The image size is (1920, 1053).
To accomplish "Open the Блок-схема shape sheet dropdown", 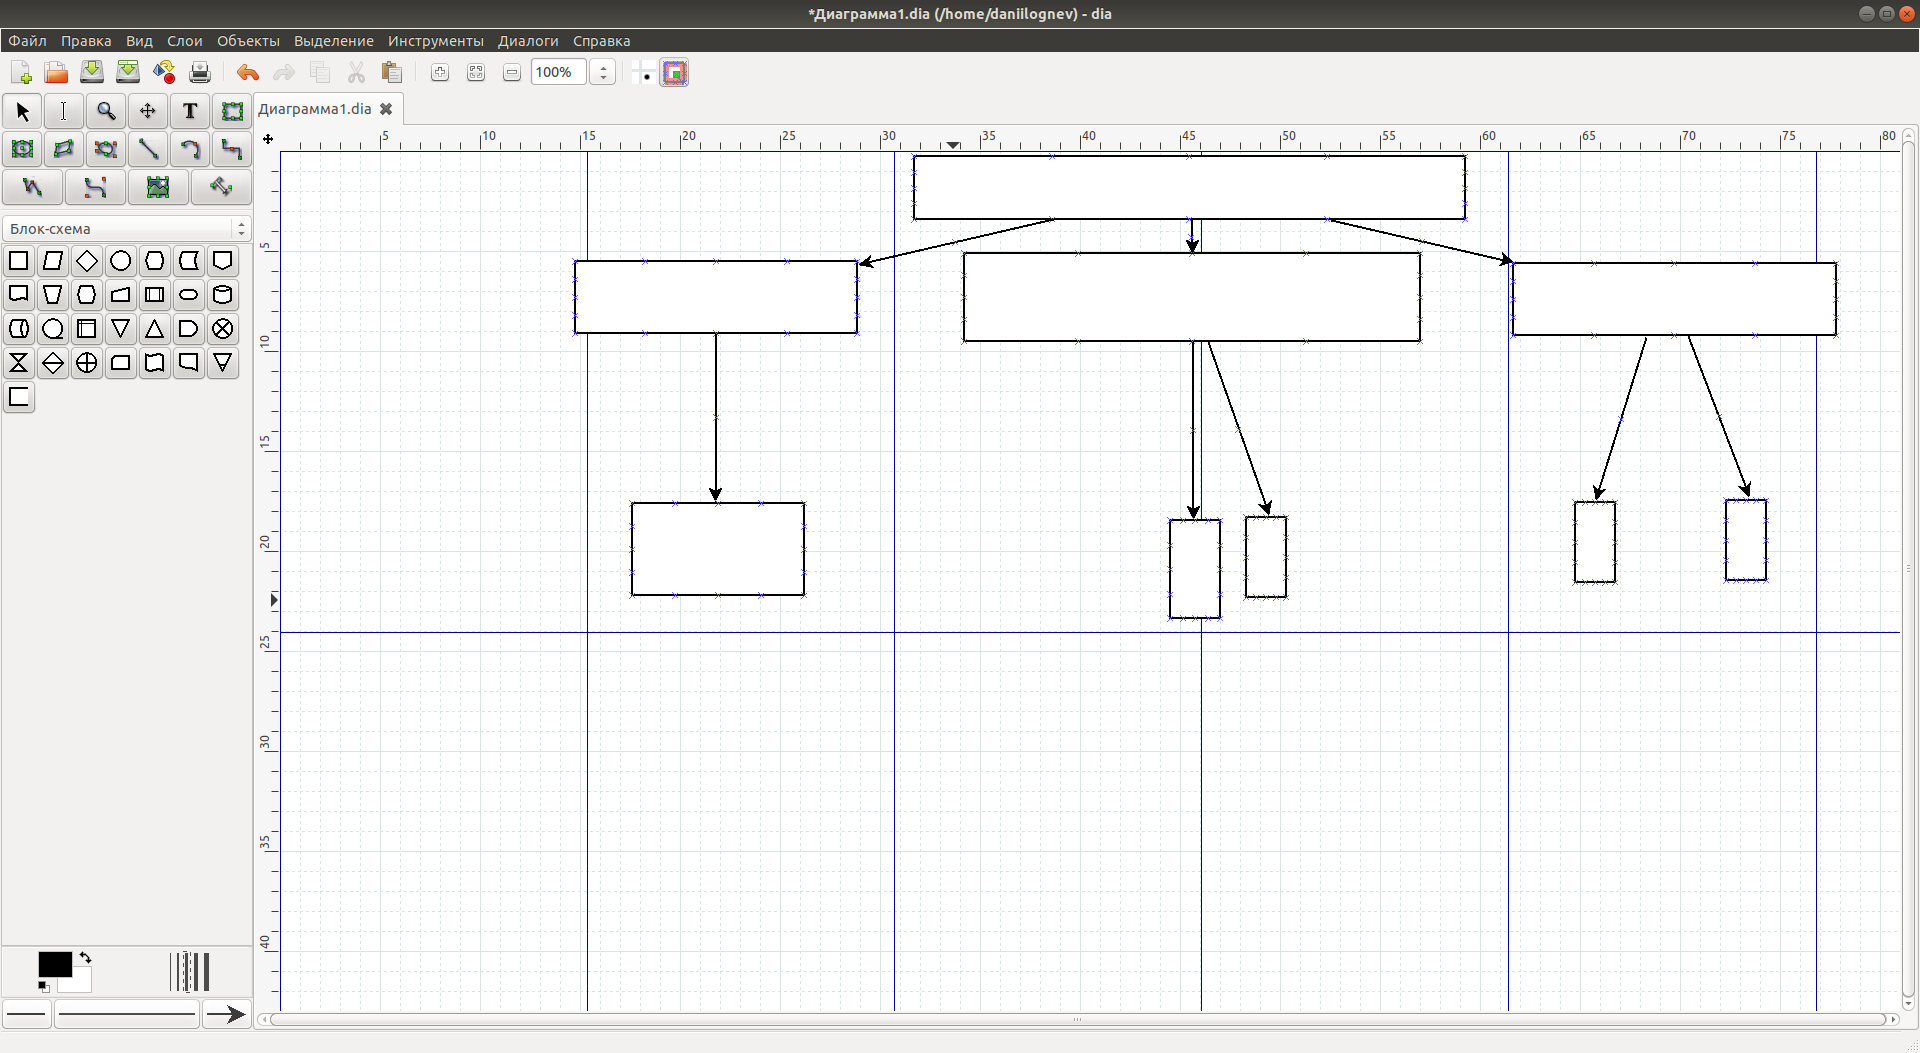I will pos(126,229).
